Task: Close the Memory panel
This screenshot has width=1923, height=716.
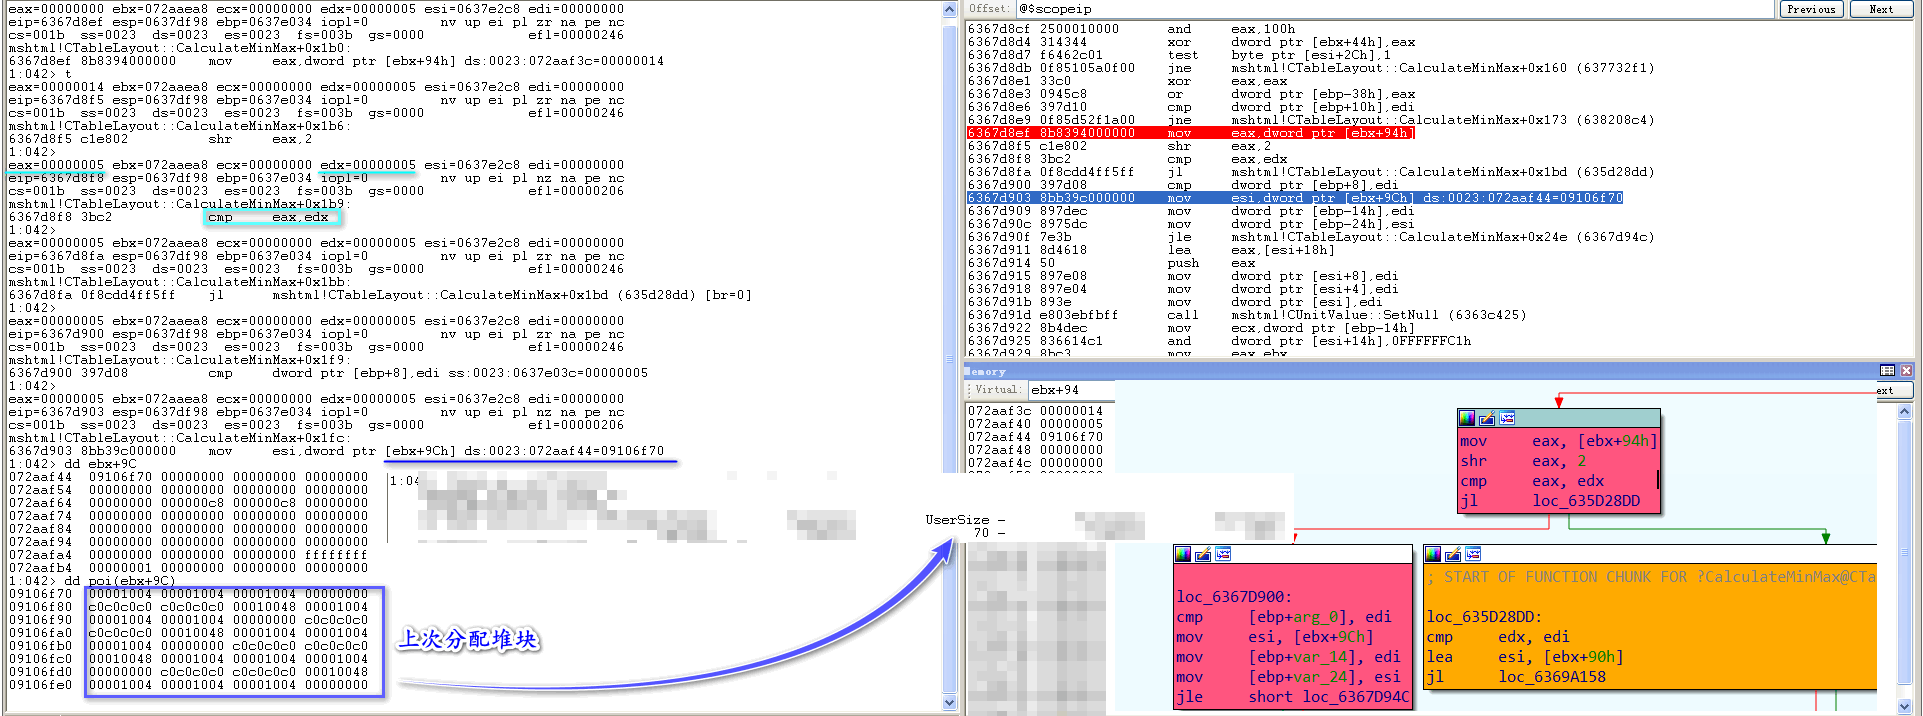Action: coord(1906,371)
